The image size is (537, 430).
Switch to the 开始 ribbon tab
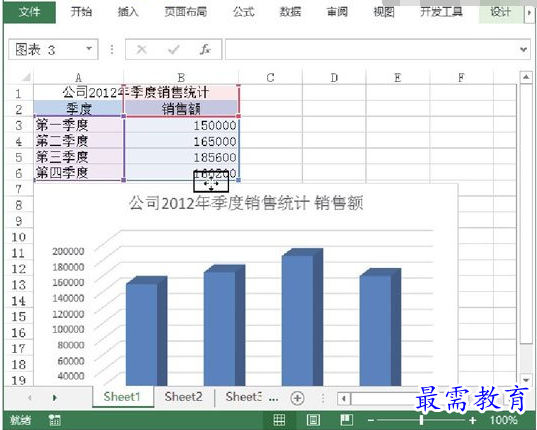coord(81,12)
